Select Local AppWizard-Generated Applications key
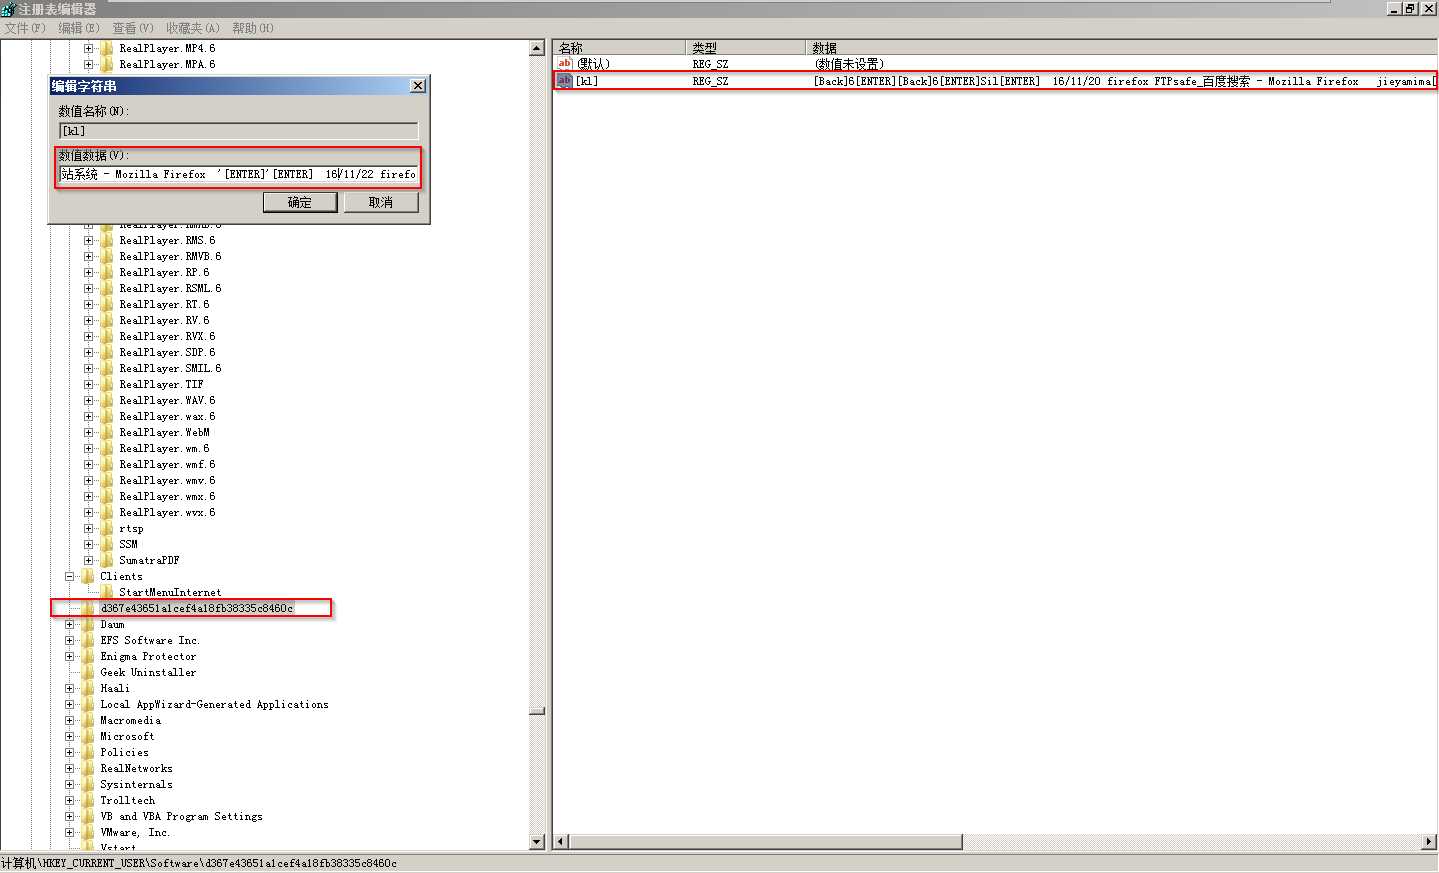The image size is (1439, 873). tap(214, 704)
